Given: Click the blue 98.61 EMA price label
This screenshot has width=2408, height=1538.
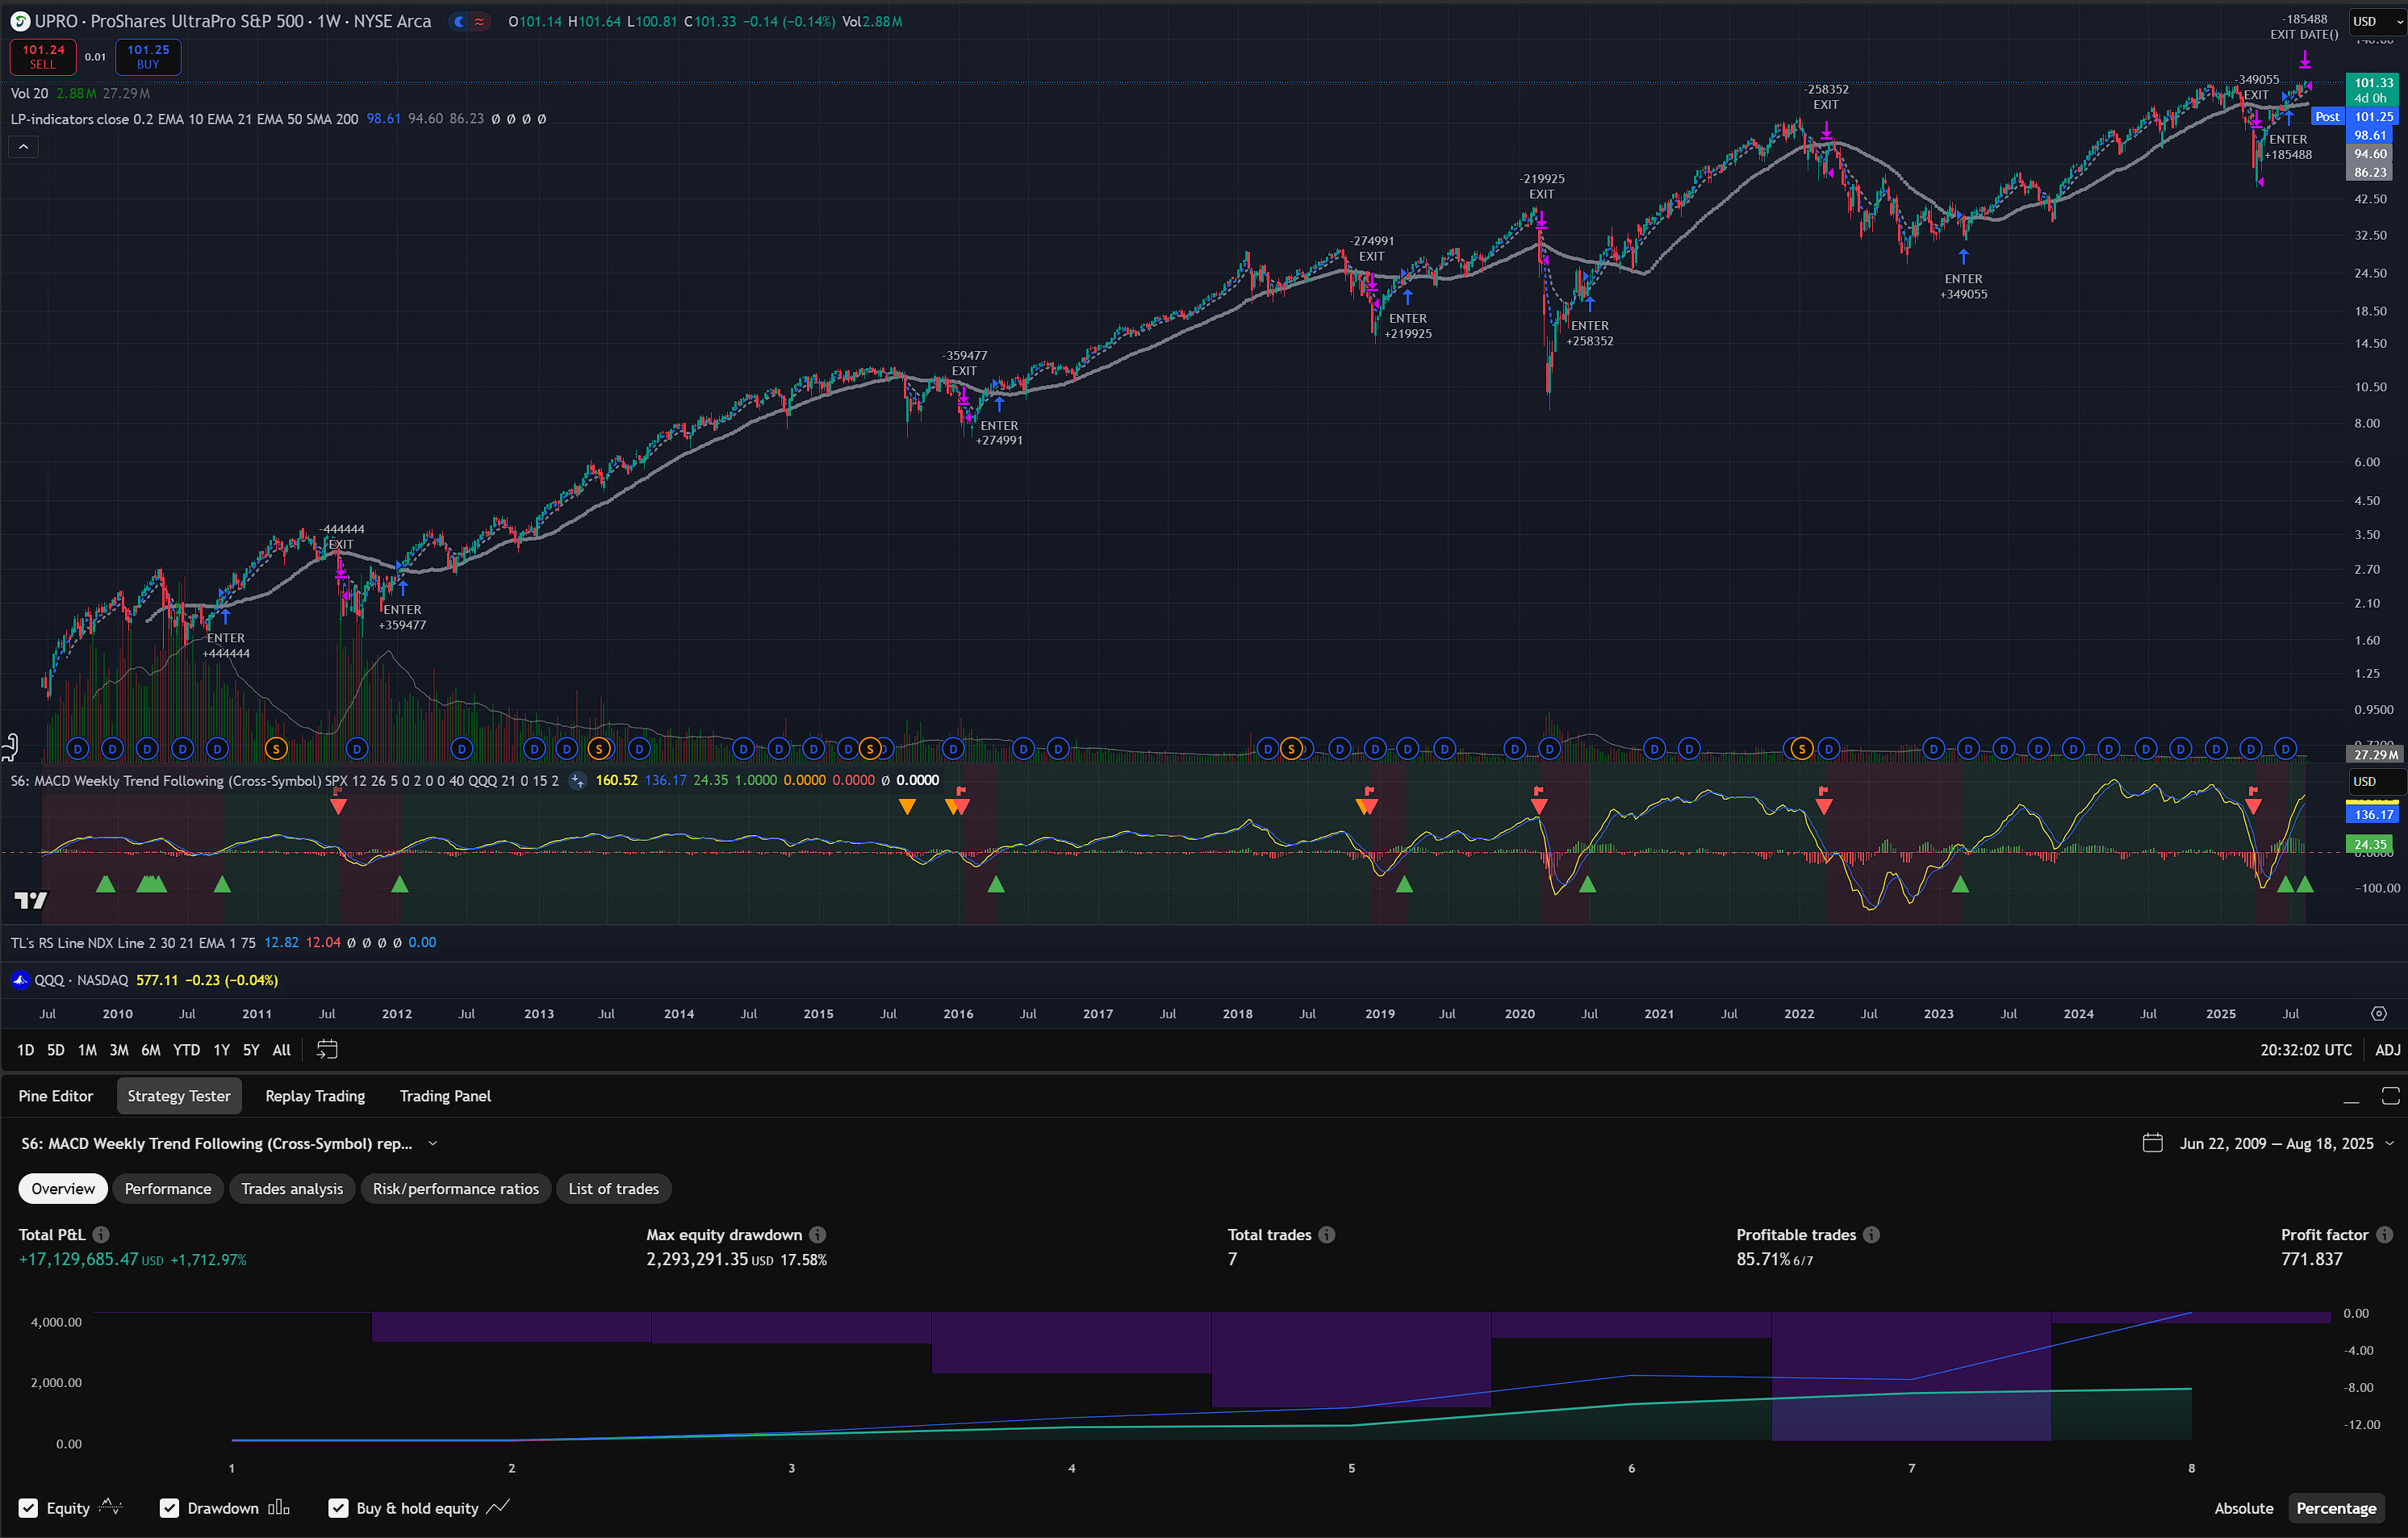Looking at the screenshot, I should coord(2370,135).
